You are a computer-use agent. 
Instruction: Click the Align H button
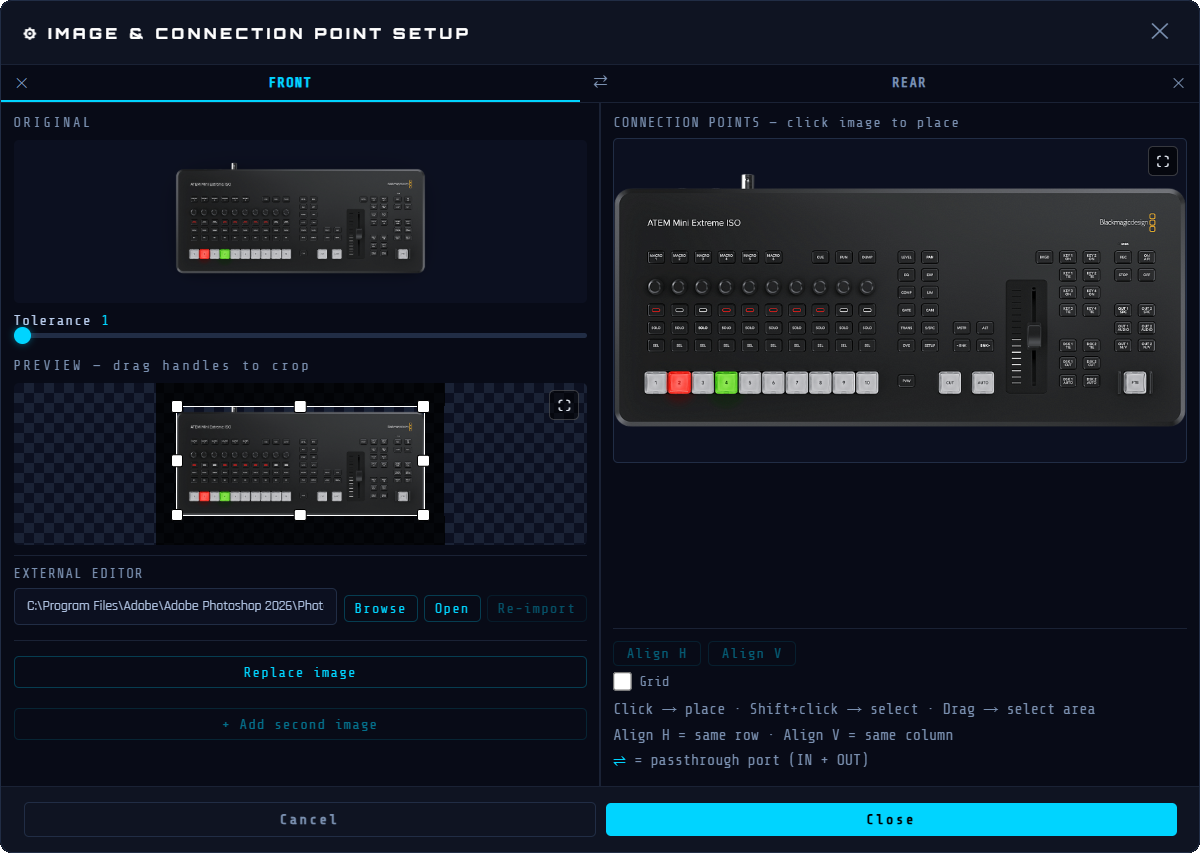[x=657, y=654]
